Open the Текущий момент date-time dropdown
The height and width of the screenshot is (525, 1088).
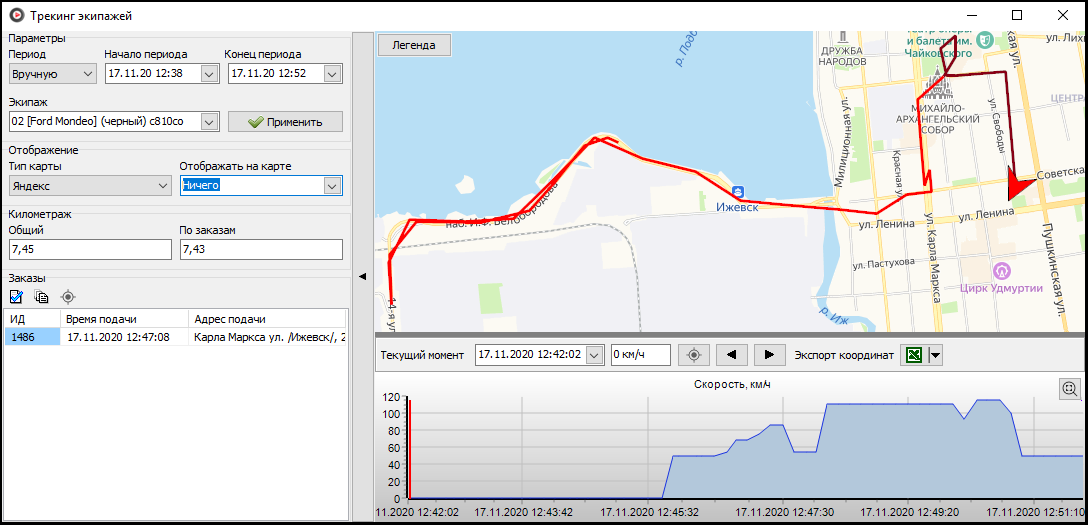595,354
